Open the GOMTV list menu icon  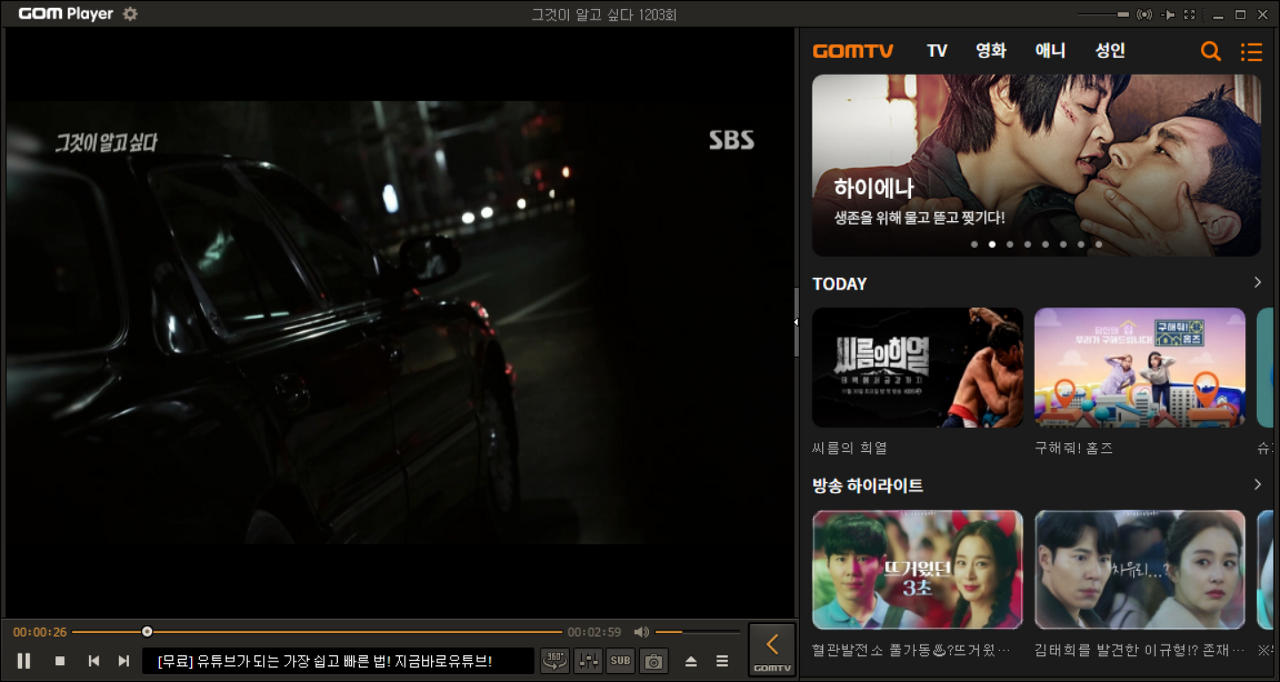click(1251, 52)
